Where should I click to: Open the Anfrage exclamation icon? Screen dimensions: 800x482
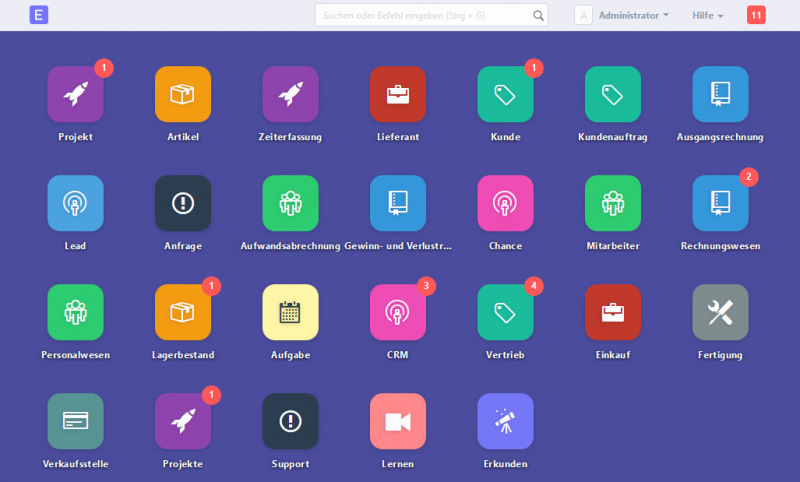coord(183,203)
